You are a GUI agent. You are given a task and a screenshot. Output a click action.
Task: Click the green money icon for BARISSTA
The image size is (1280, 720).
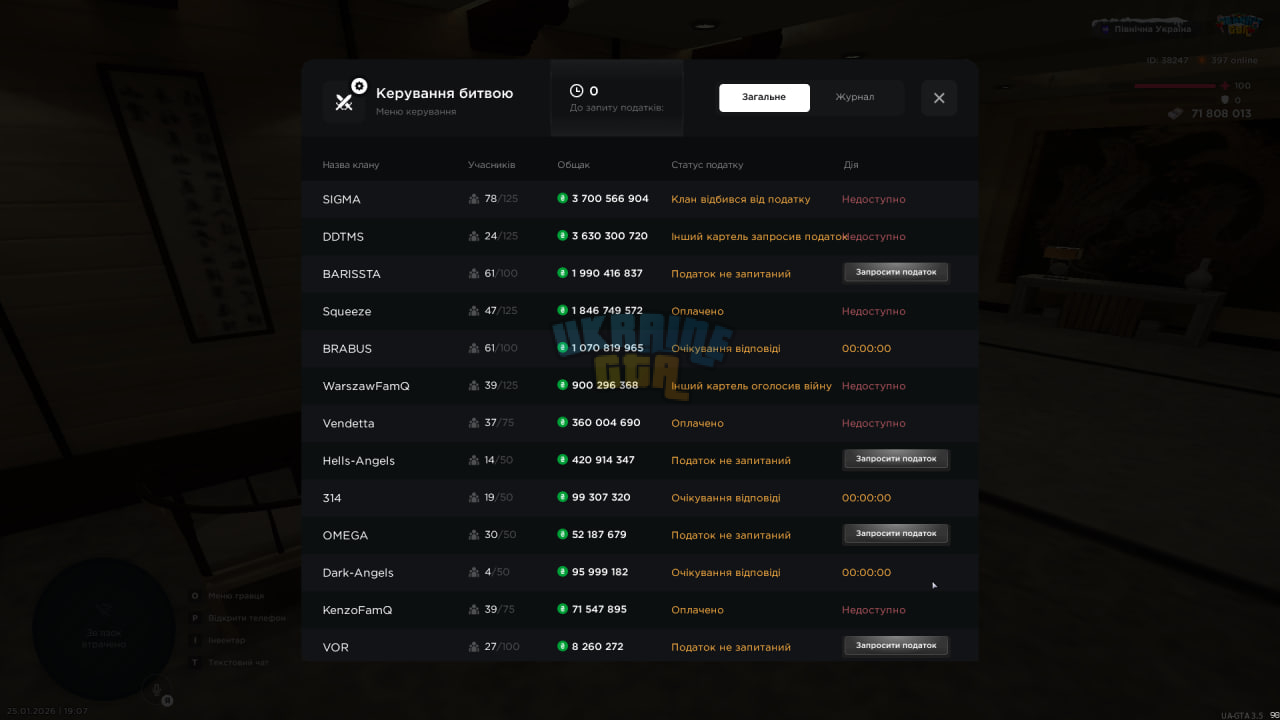[x=562, y=273]
